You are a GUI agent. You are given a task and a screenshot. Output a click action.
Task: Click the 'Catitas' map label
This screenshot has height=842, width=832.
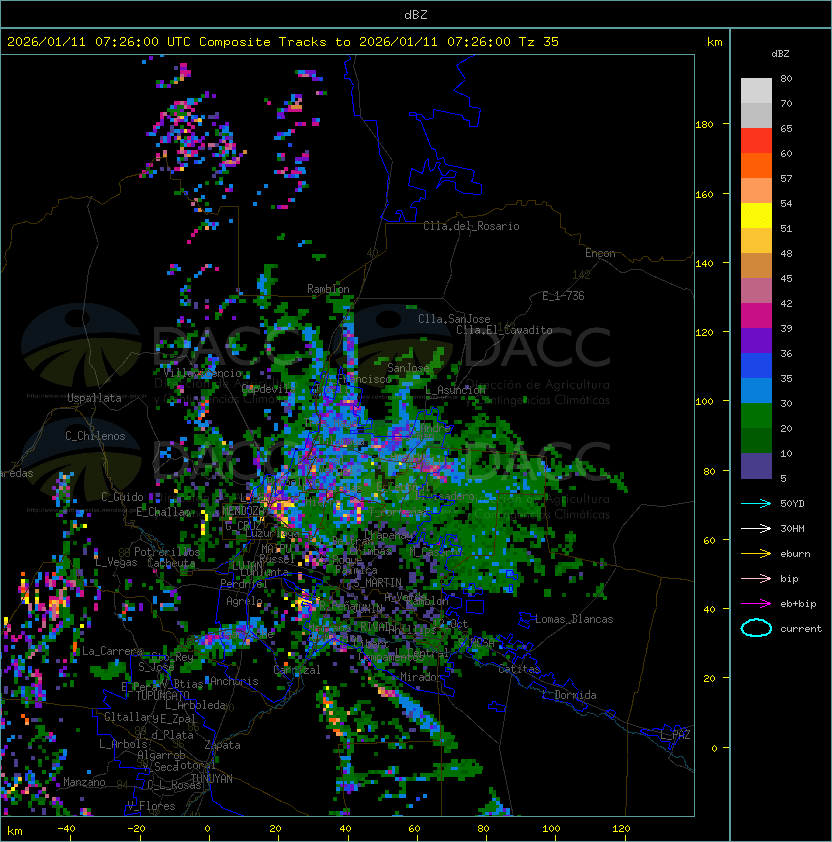click(519, 669)
